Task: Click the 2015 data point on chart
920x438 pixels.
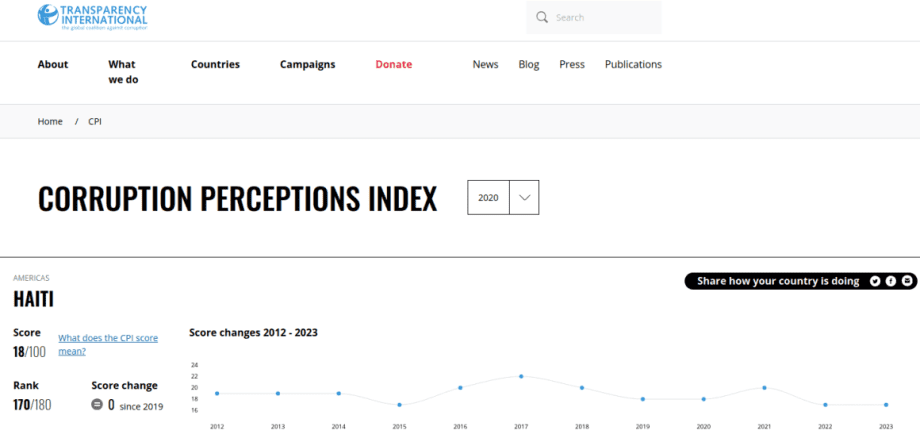Action: (400, 405)
